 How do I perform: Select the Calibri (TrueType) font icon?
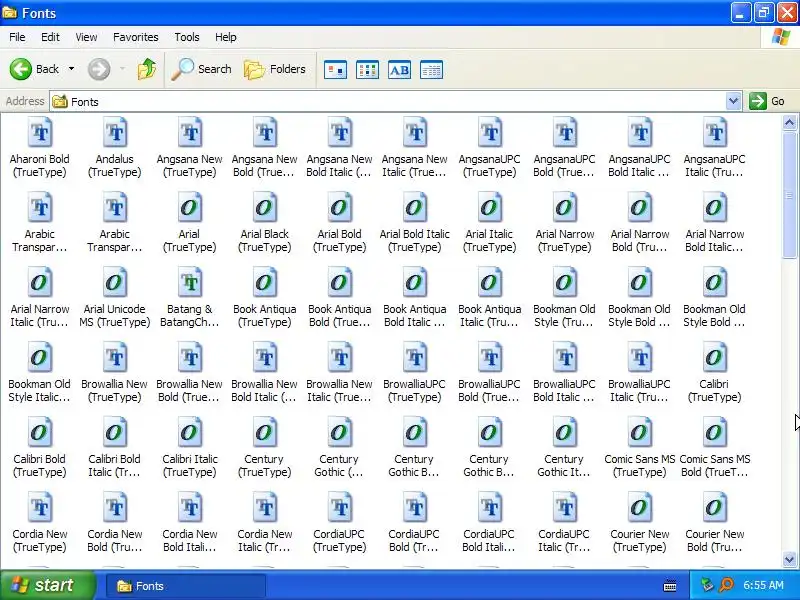pyautogui.click(x=715, y=358)
